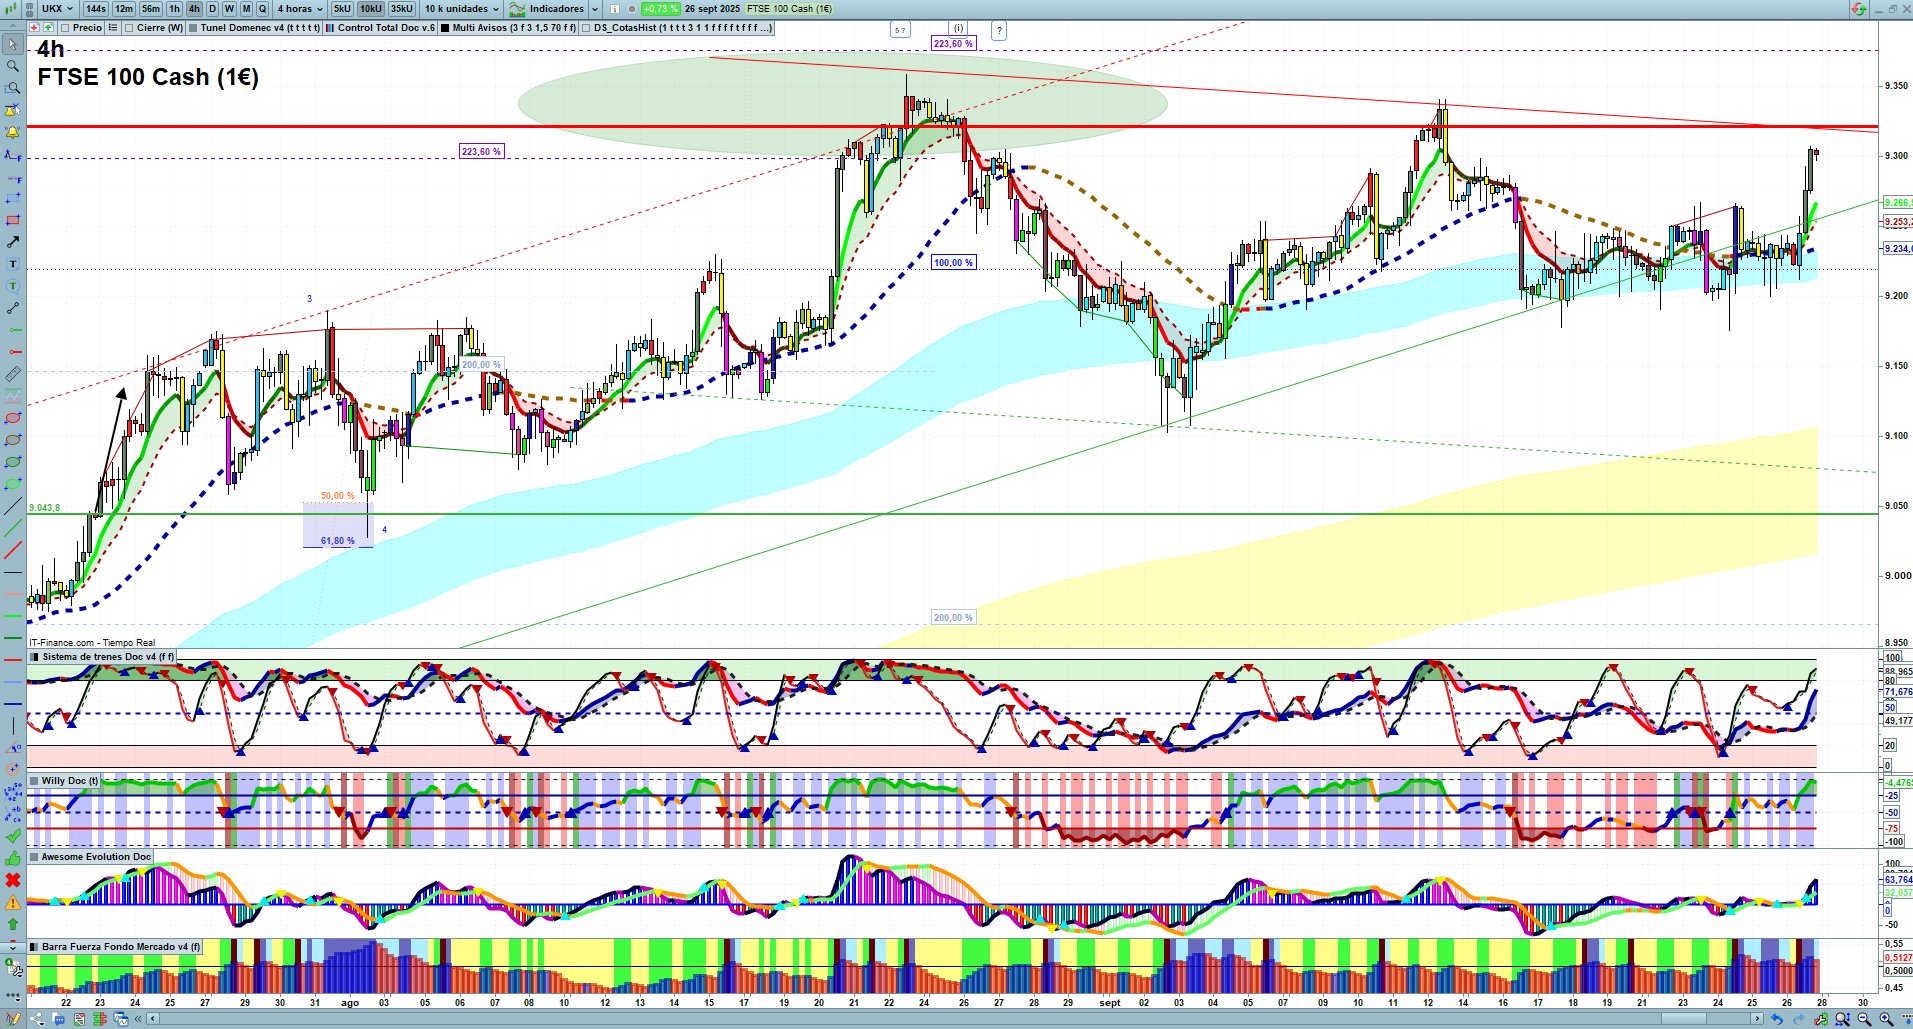Zoom in with bottom magnifier icon
Image resolution: width=1913 pixels, height=1029 pixels.
point(1886,1019)
